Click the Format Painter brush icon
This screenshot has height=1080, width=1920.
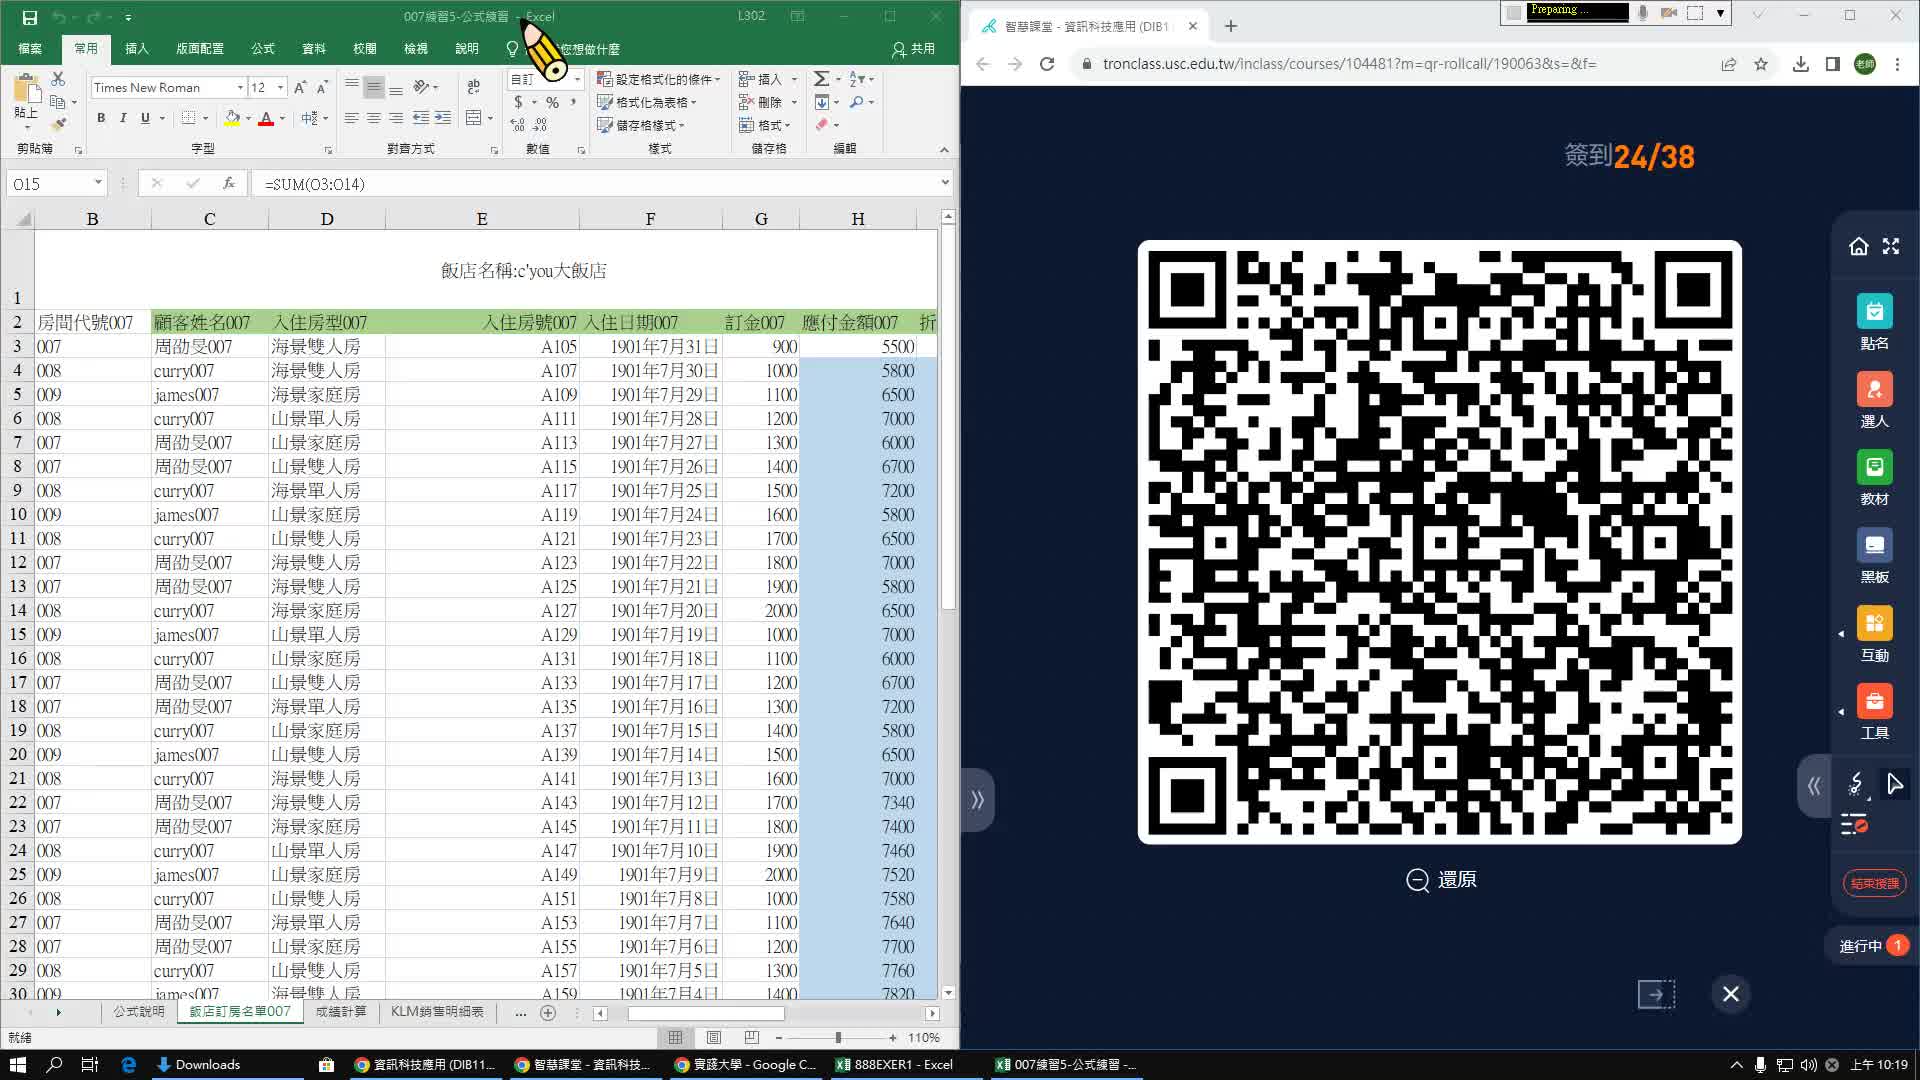pos(58,124)
